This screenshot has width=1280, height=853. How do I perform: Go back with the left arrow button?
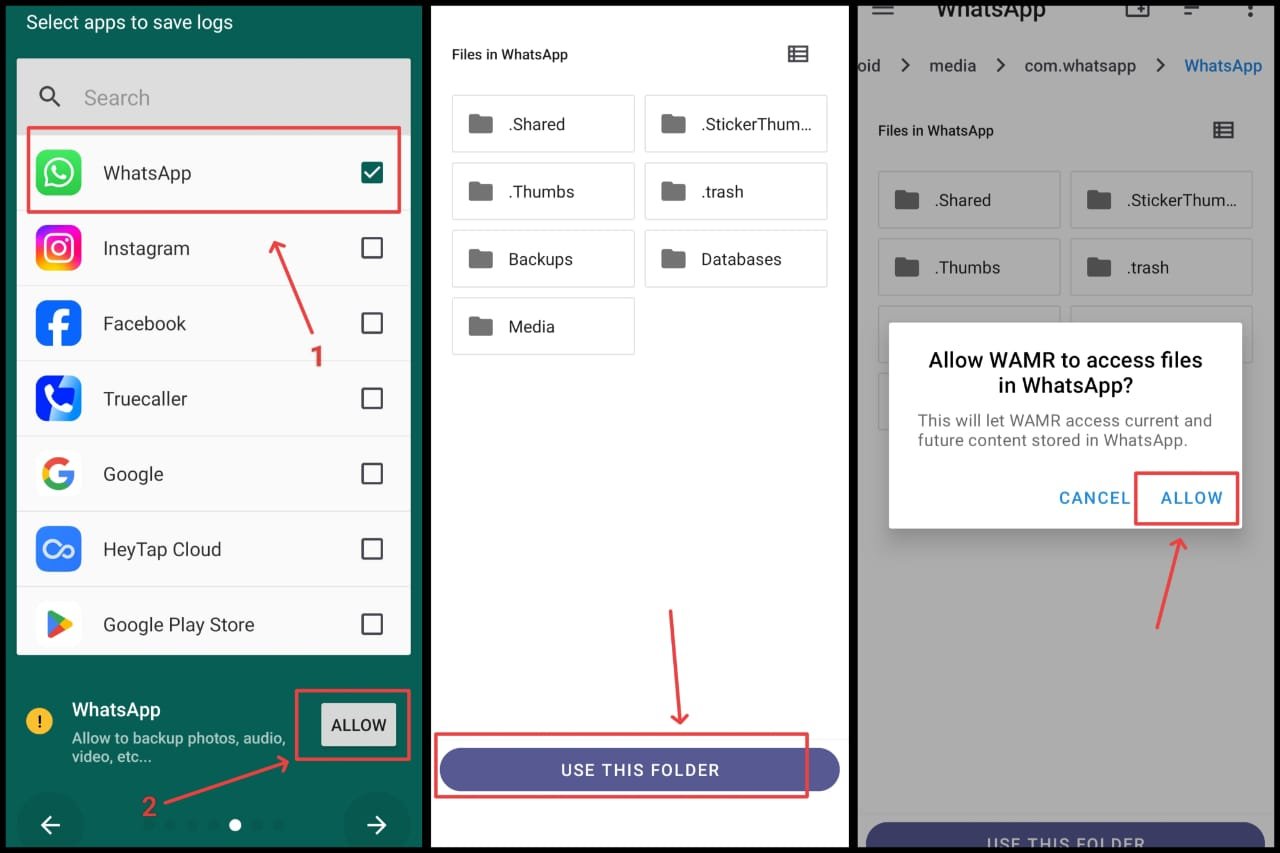coord(50,824)
